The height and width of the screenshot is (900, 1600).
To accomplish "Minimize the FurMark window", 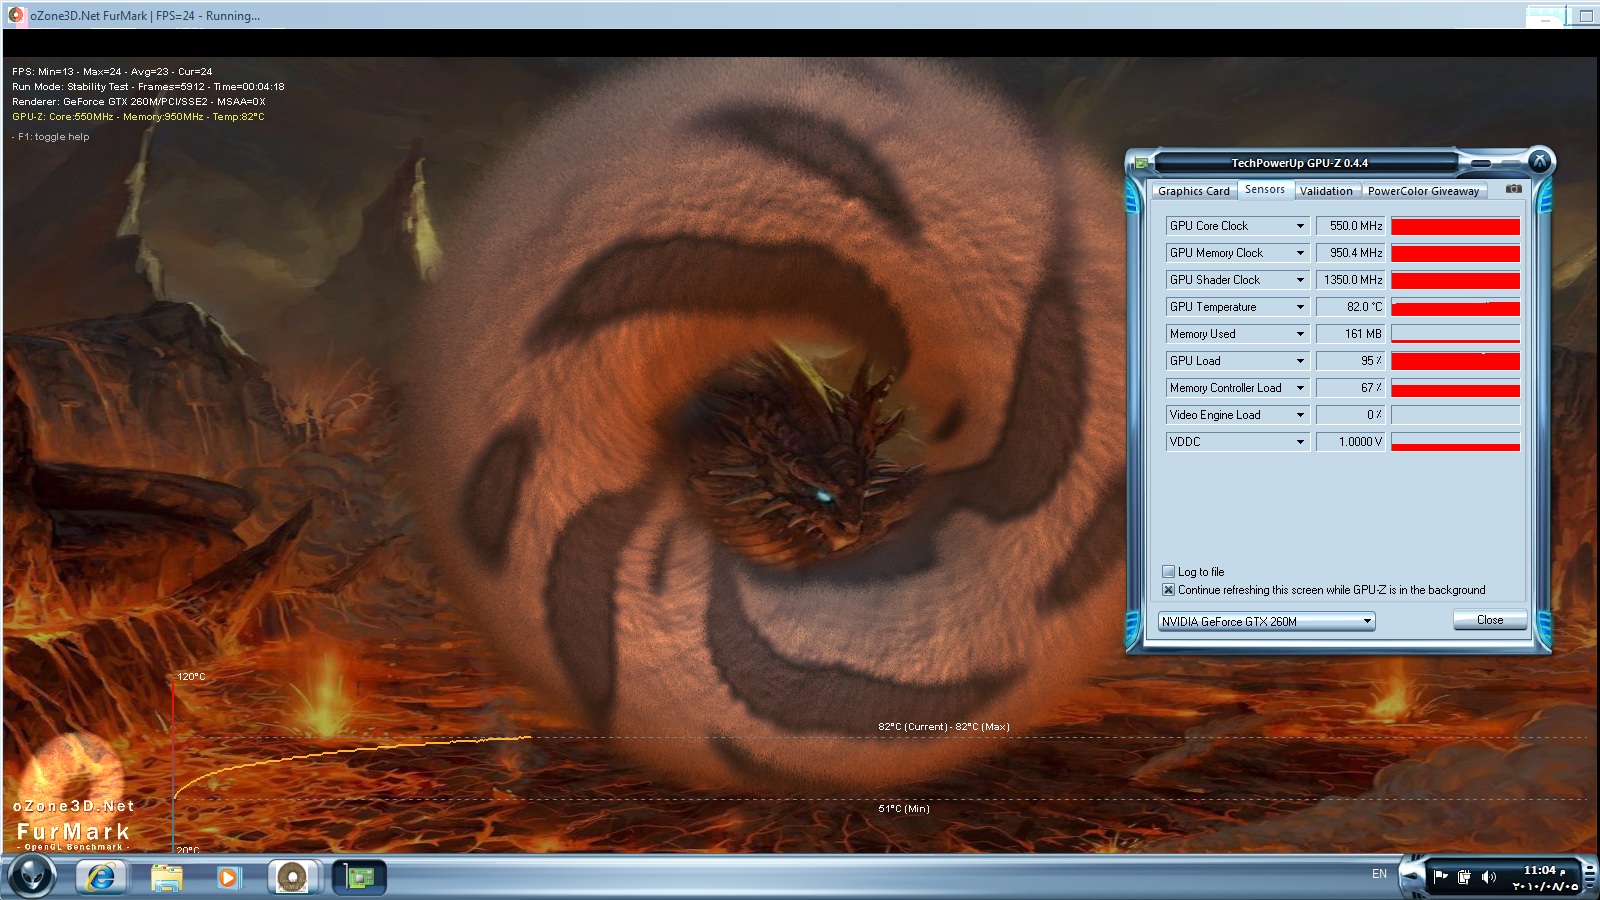I will pyautogui.click(x=1546, y=16).
